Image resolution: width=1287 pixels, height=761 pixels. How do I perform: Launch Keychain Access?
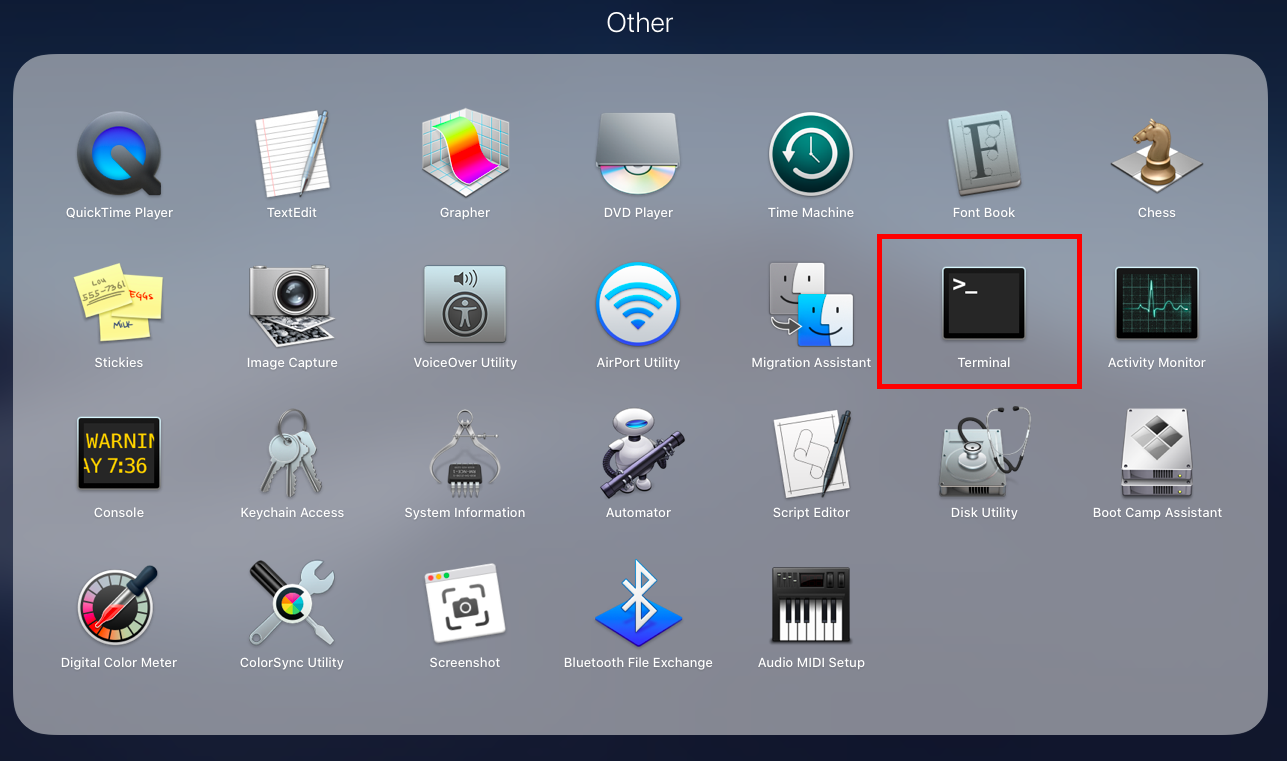(x=292, y=455)
